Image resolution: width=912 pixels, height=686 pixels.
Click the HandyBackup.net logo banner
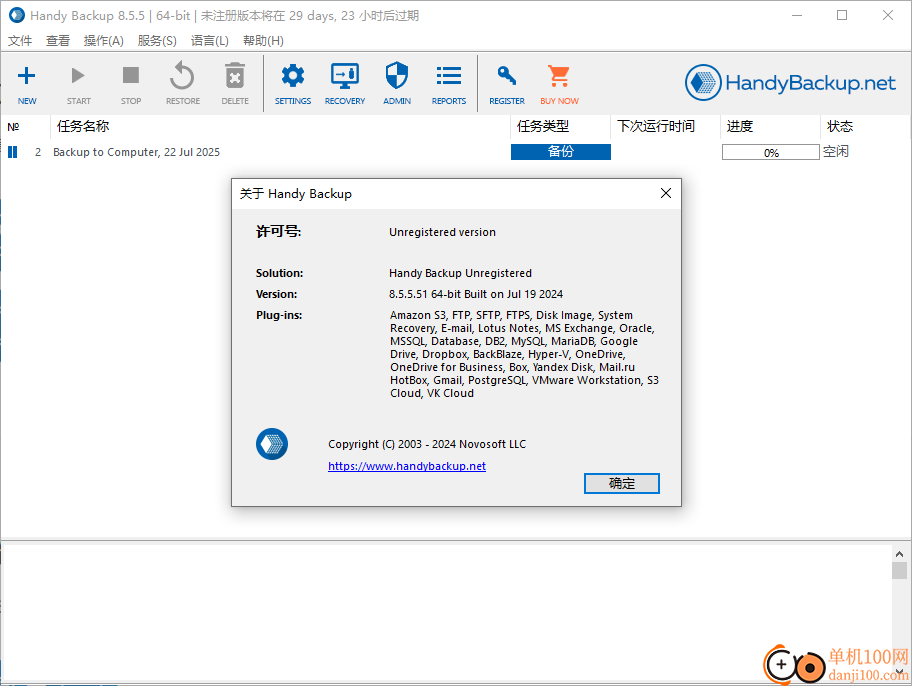click(790, 83)
